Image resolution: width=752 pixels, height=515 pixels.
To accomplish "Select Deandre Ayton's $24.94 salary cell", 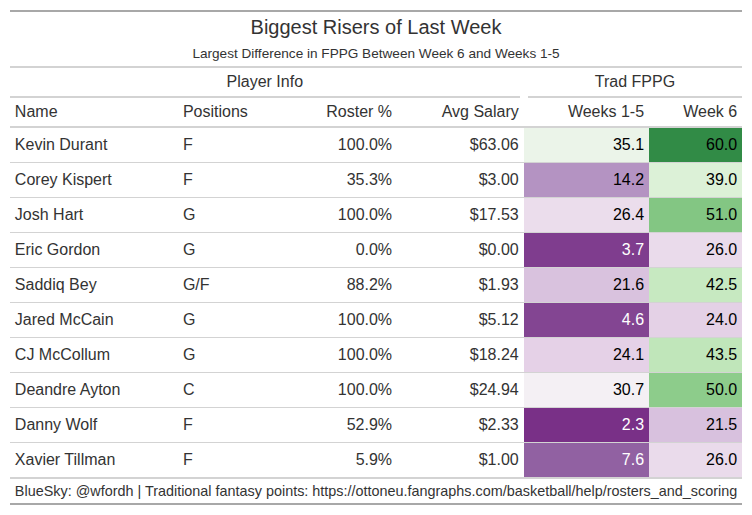I will [493, 390].
